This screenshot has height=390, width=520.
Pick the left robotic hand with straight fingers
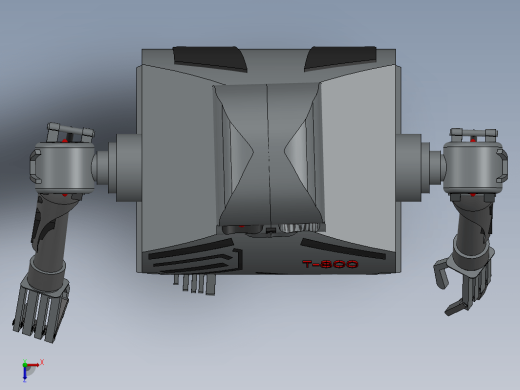[x=41, y=310]
